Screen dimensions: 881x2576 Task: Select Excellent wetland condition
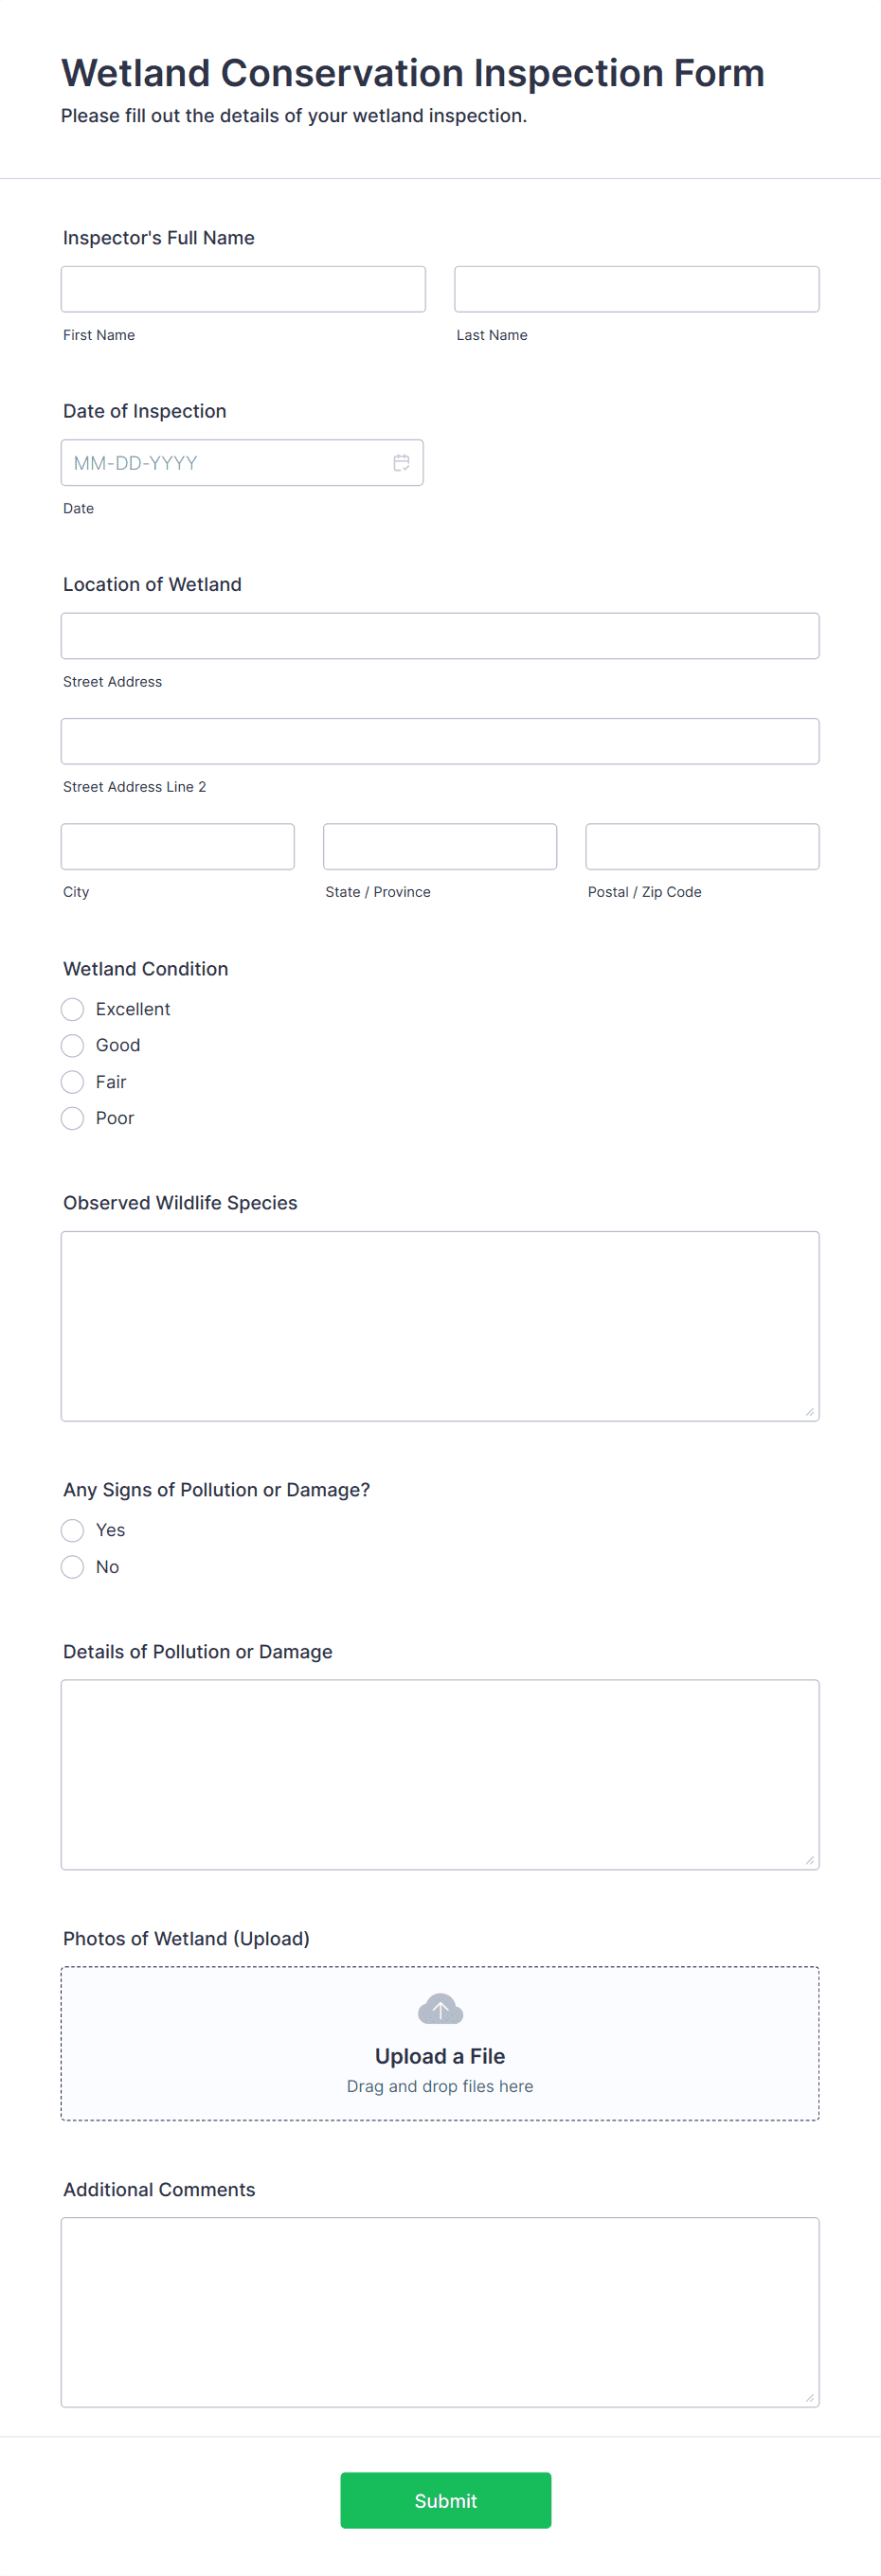(72, 1009)
